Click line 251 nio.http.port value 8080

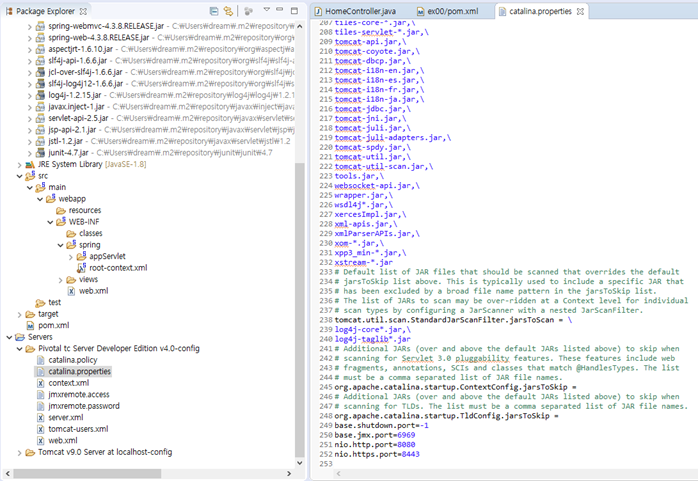tap(406, 445)
